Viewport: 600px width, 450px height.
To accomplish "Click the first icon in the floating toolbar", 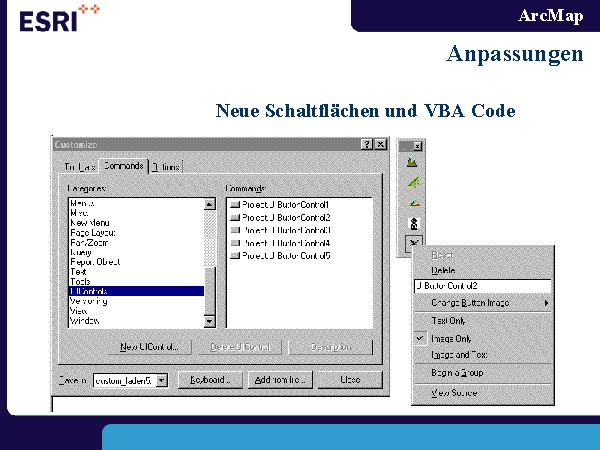I will pos(411,162).
